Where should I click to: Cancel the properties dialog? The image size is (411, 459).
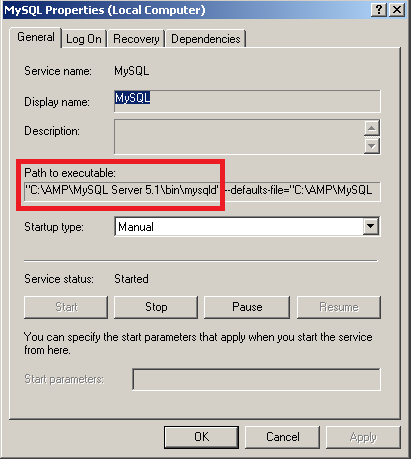(x=282, y=437)
